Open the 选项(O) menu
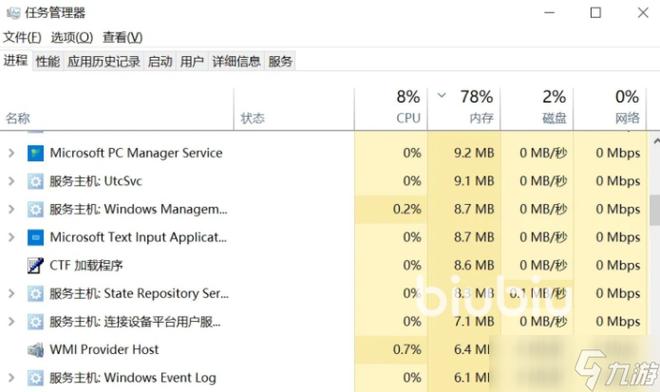660x392 pixels. [x=72, y=37]
